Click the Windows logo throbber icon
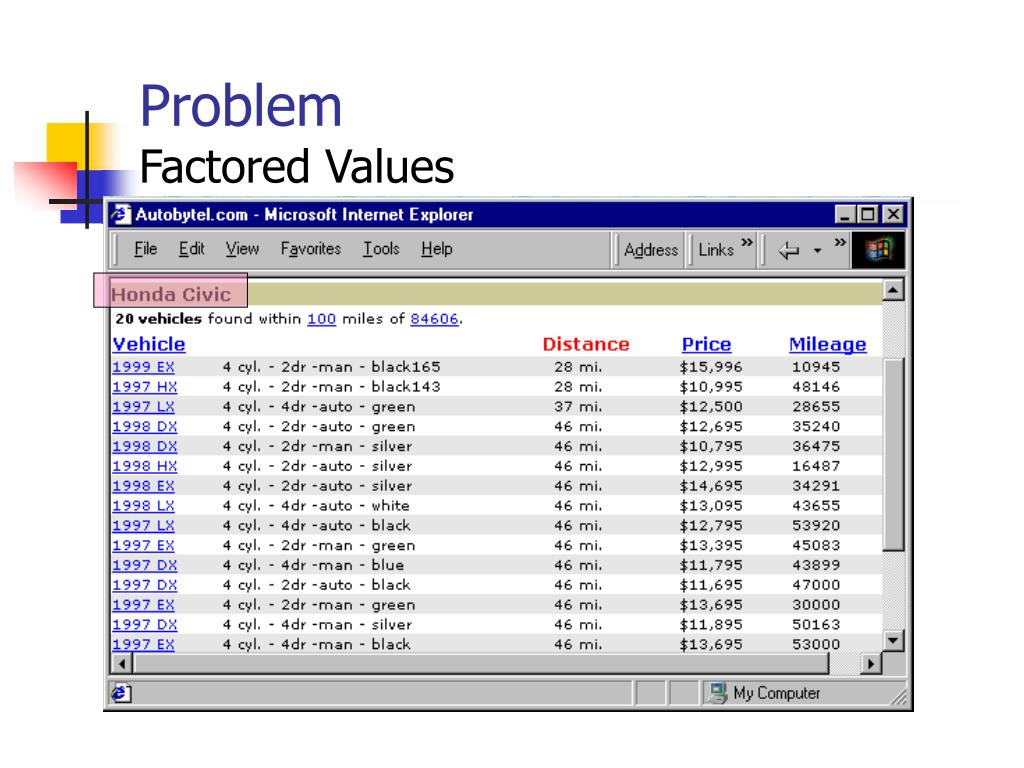Viewport: 1024px width, 768px height. 878,250
